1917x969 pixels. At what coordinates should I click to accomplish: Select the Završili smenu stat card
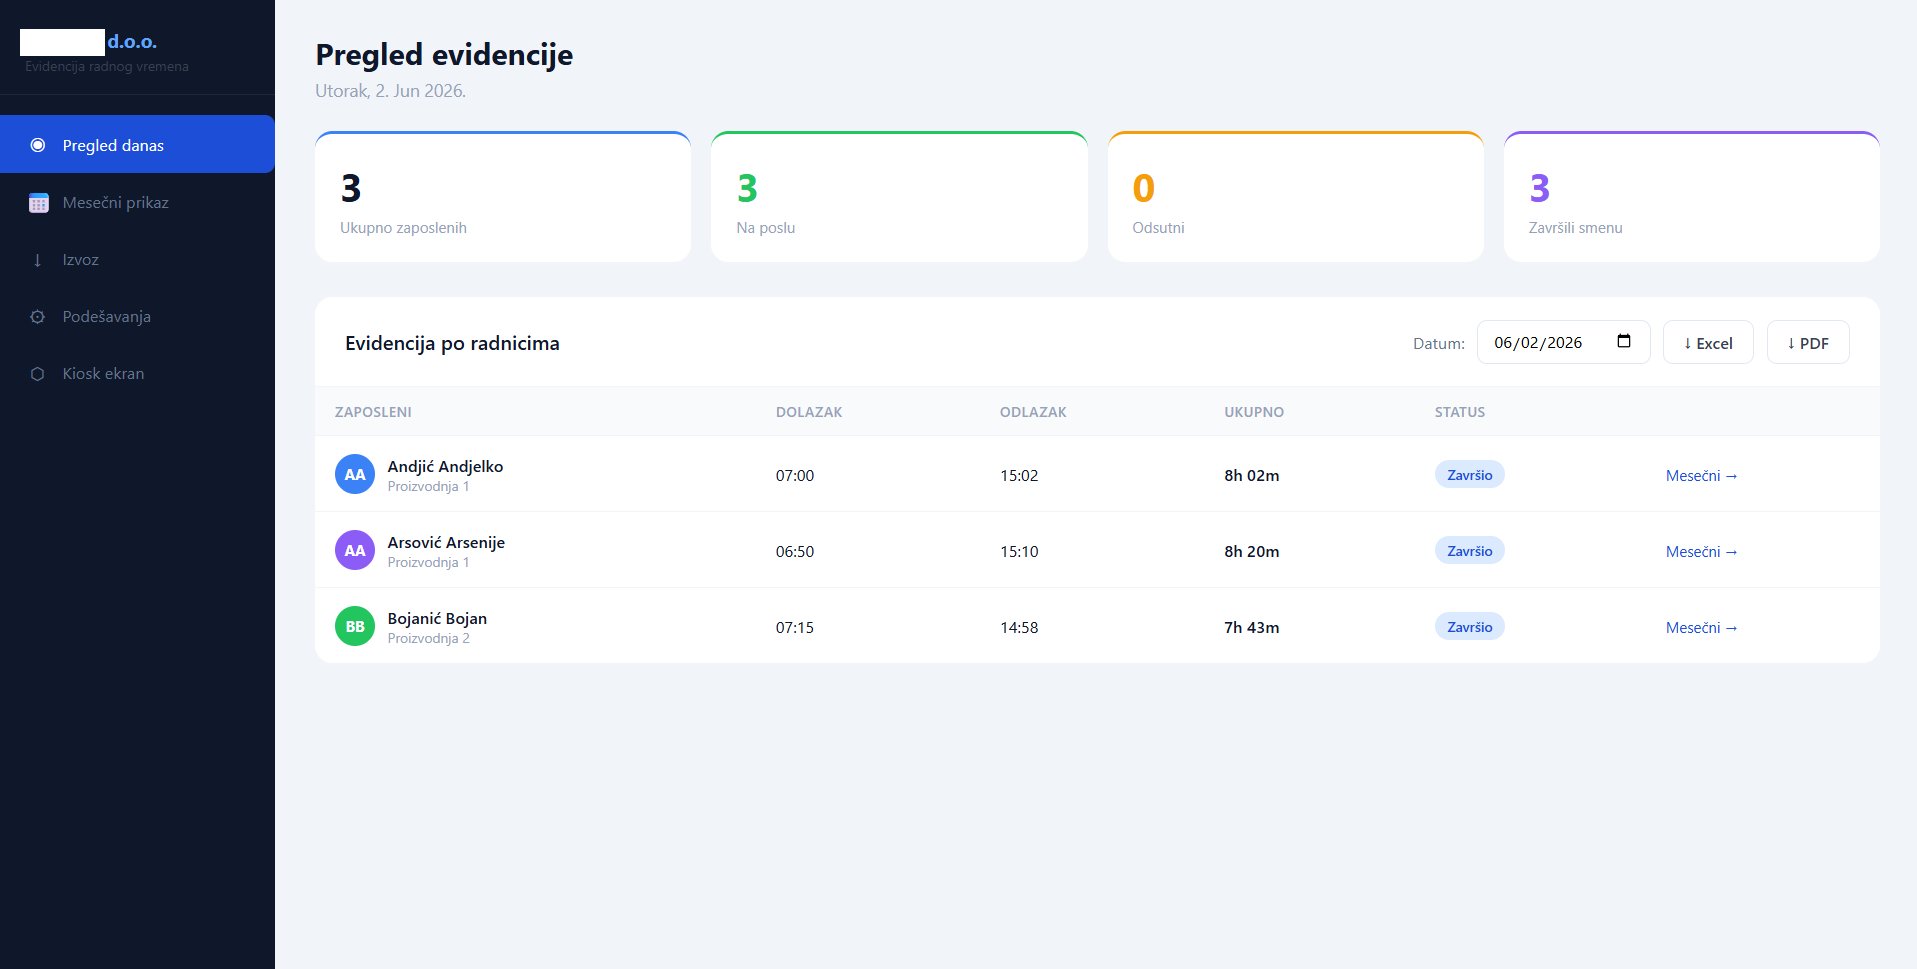[x=1692, y=197]
